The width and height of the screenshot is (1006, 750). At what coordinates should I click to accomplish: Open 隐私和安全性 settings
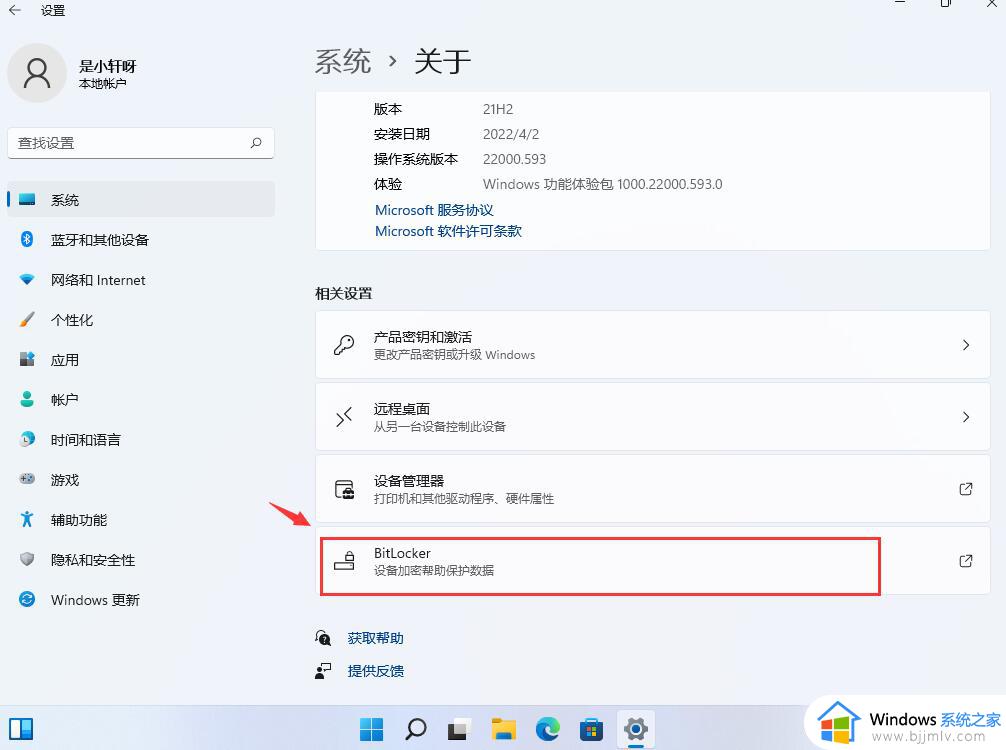(x=141, y=559)
